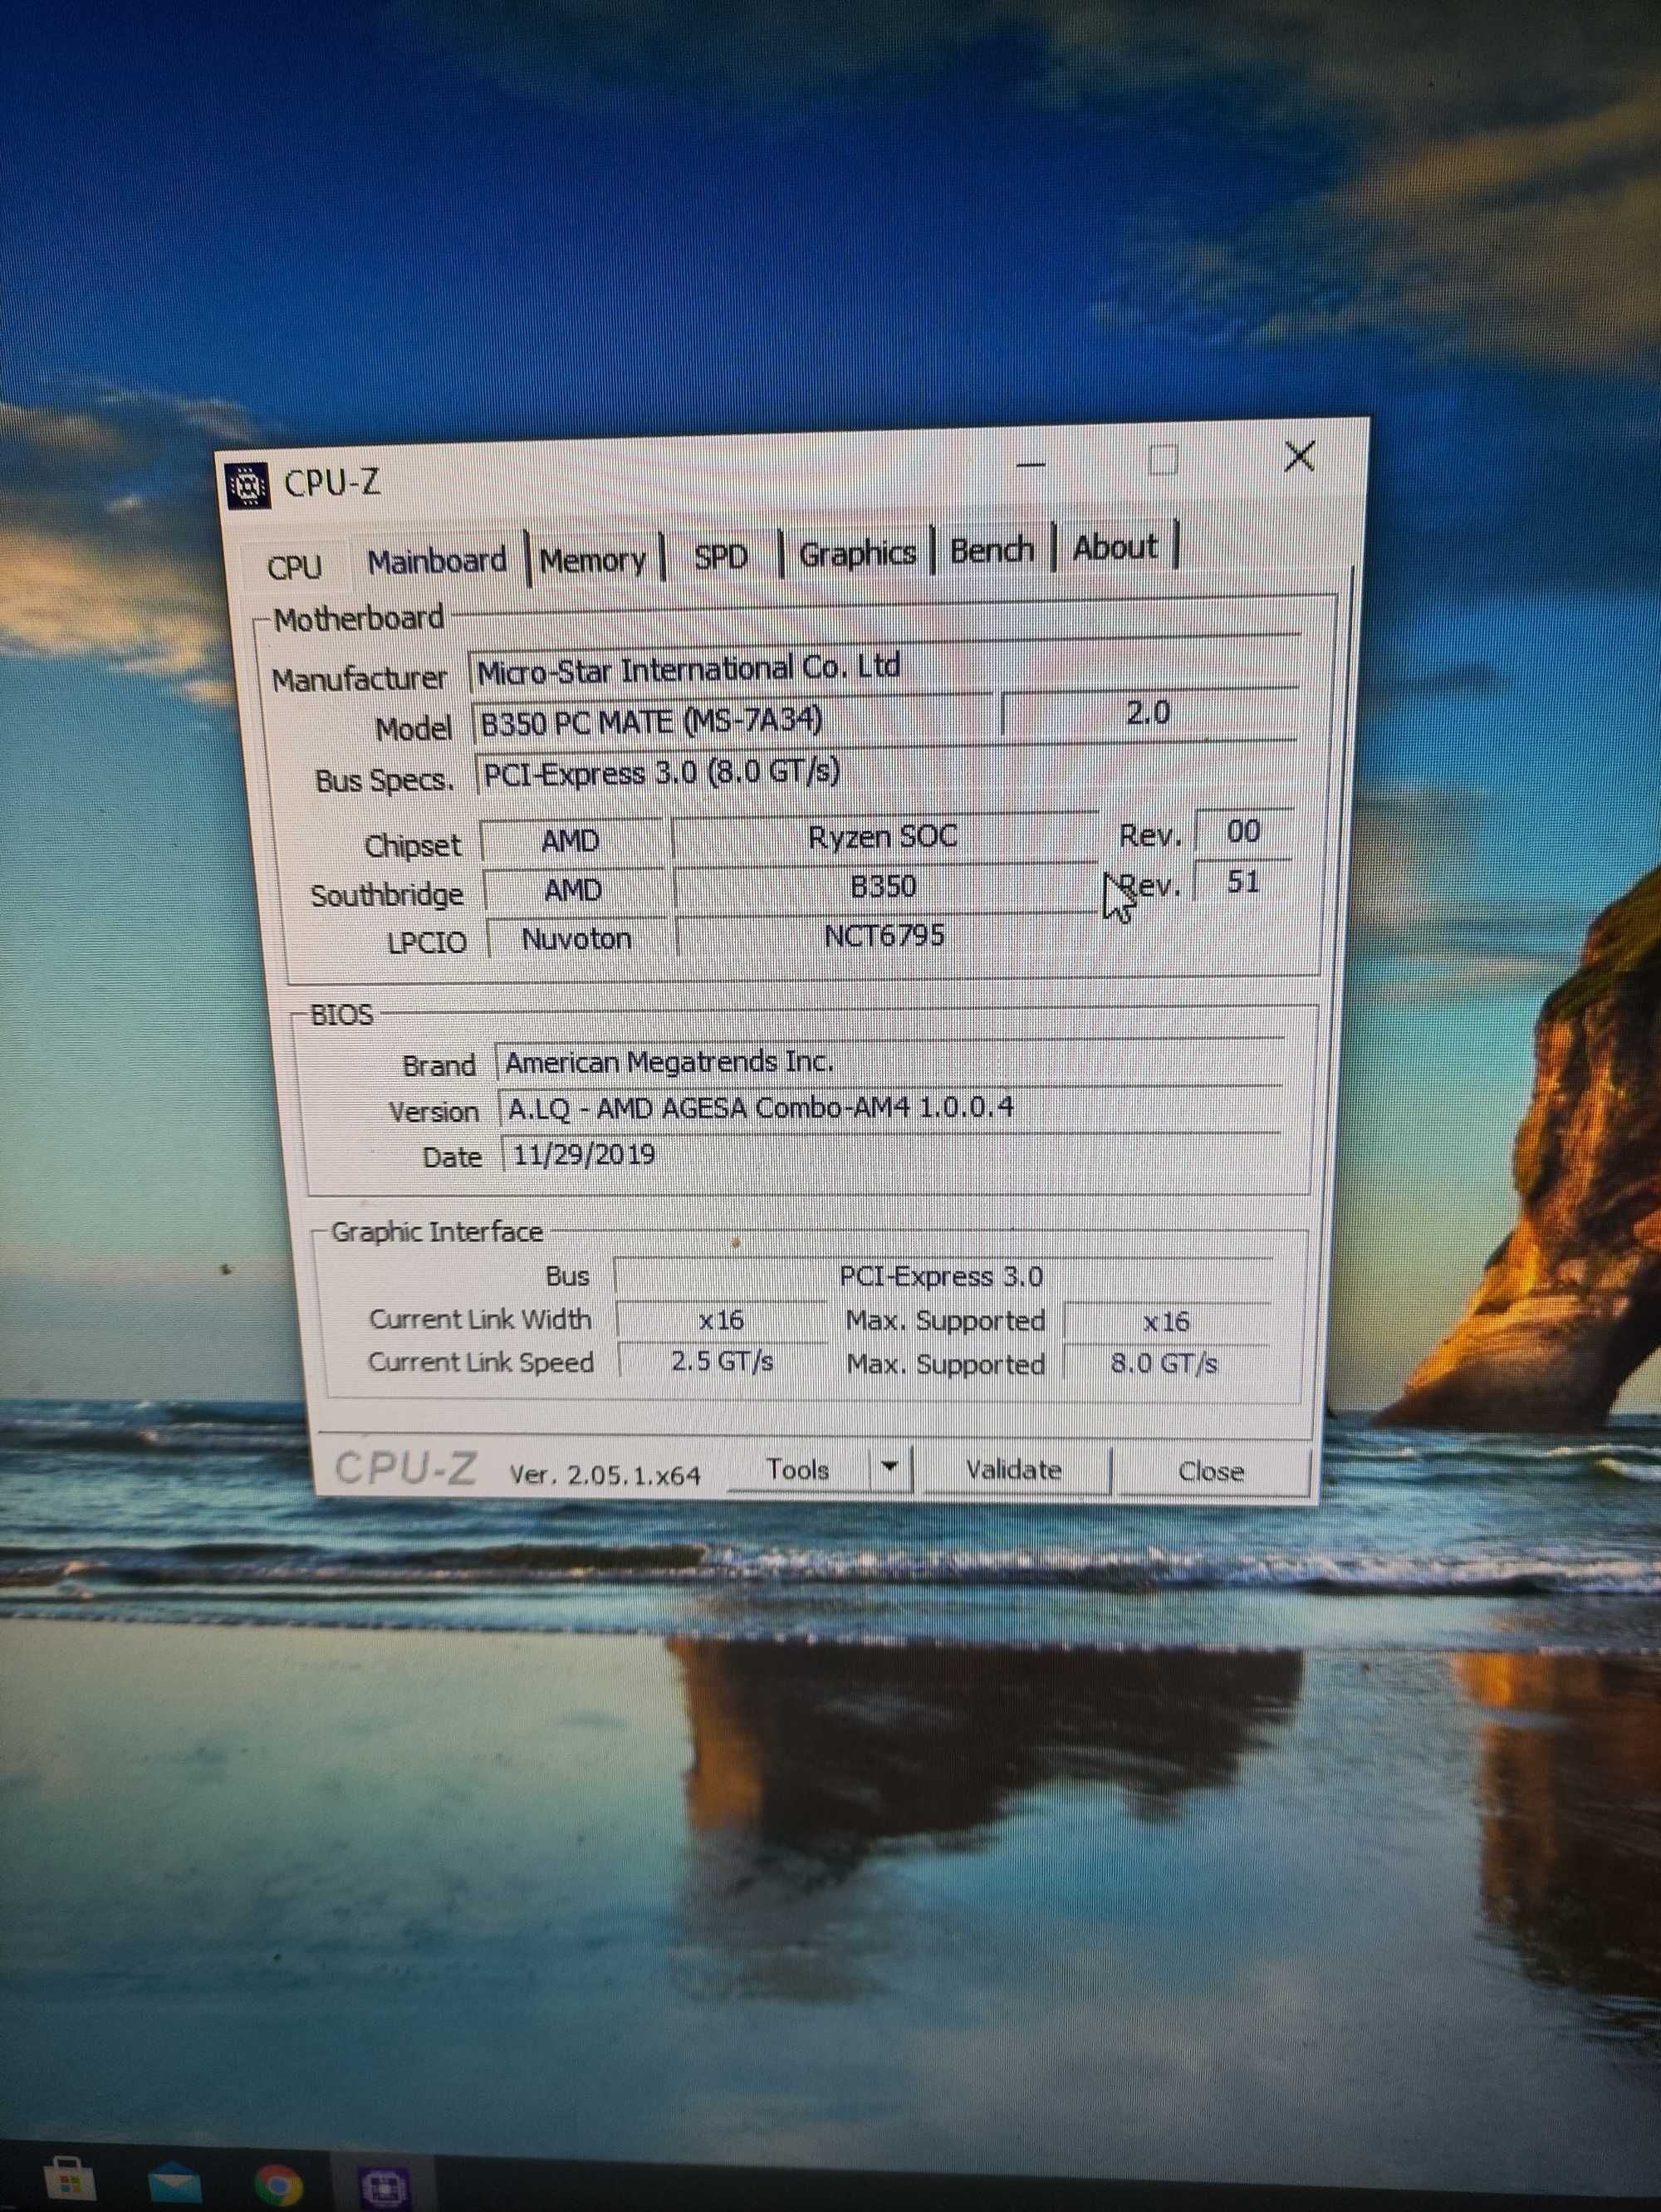Screen dimensions: 1661x2212
Task: Click the Chipset Rev. value '00'
Action: [1243, 832]
